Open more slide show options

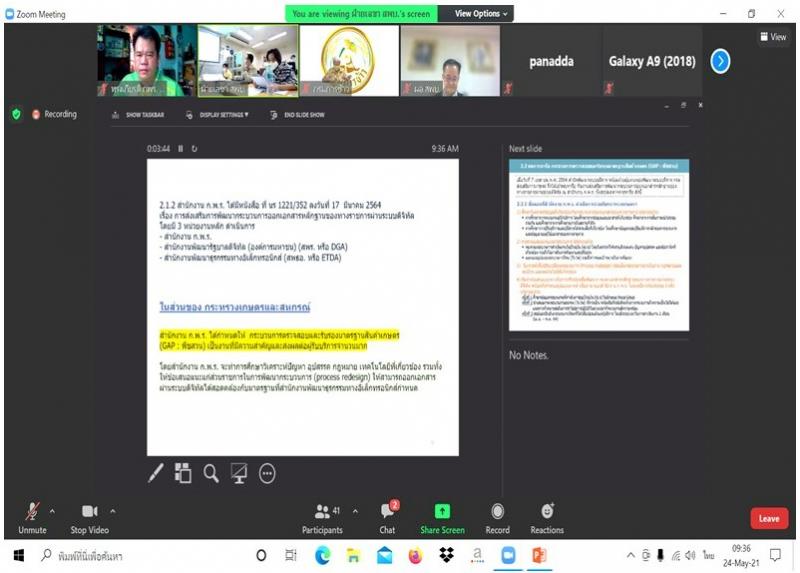(267, 474)
